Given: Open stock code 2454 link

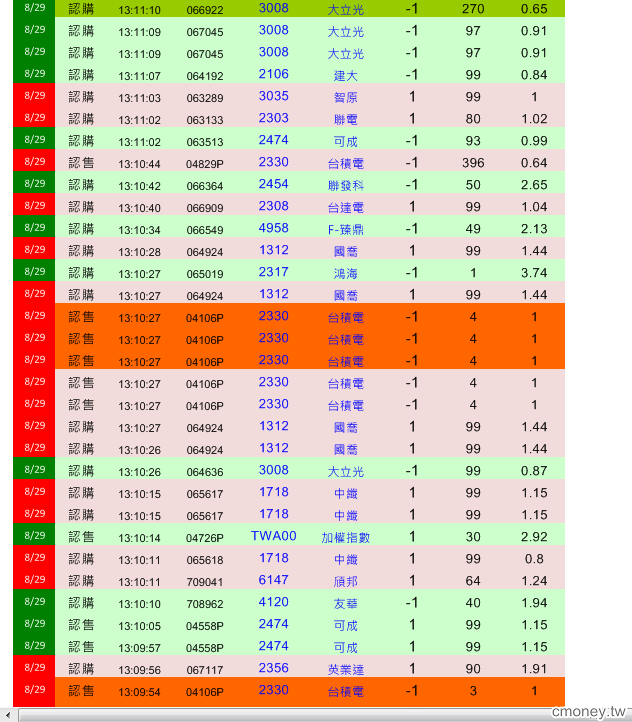Looking at the screenshot, I should [273, 184].
